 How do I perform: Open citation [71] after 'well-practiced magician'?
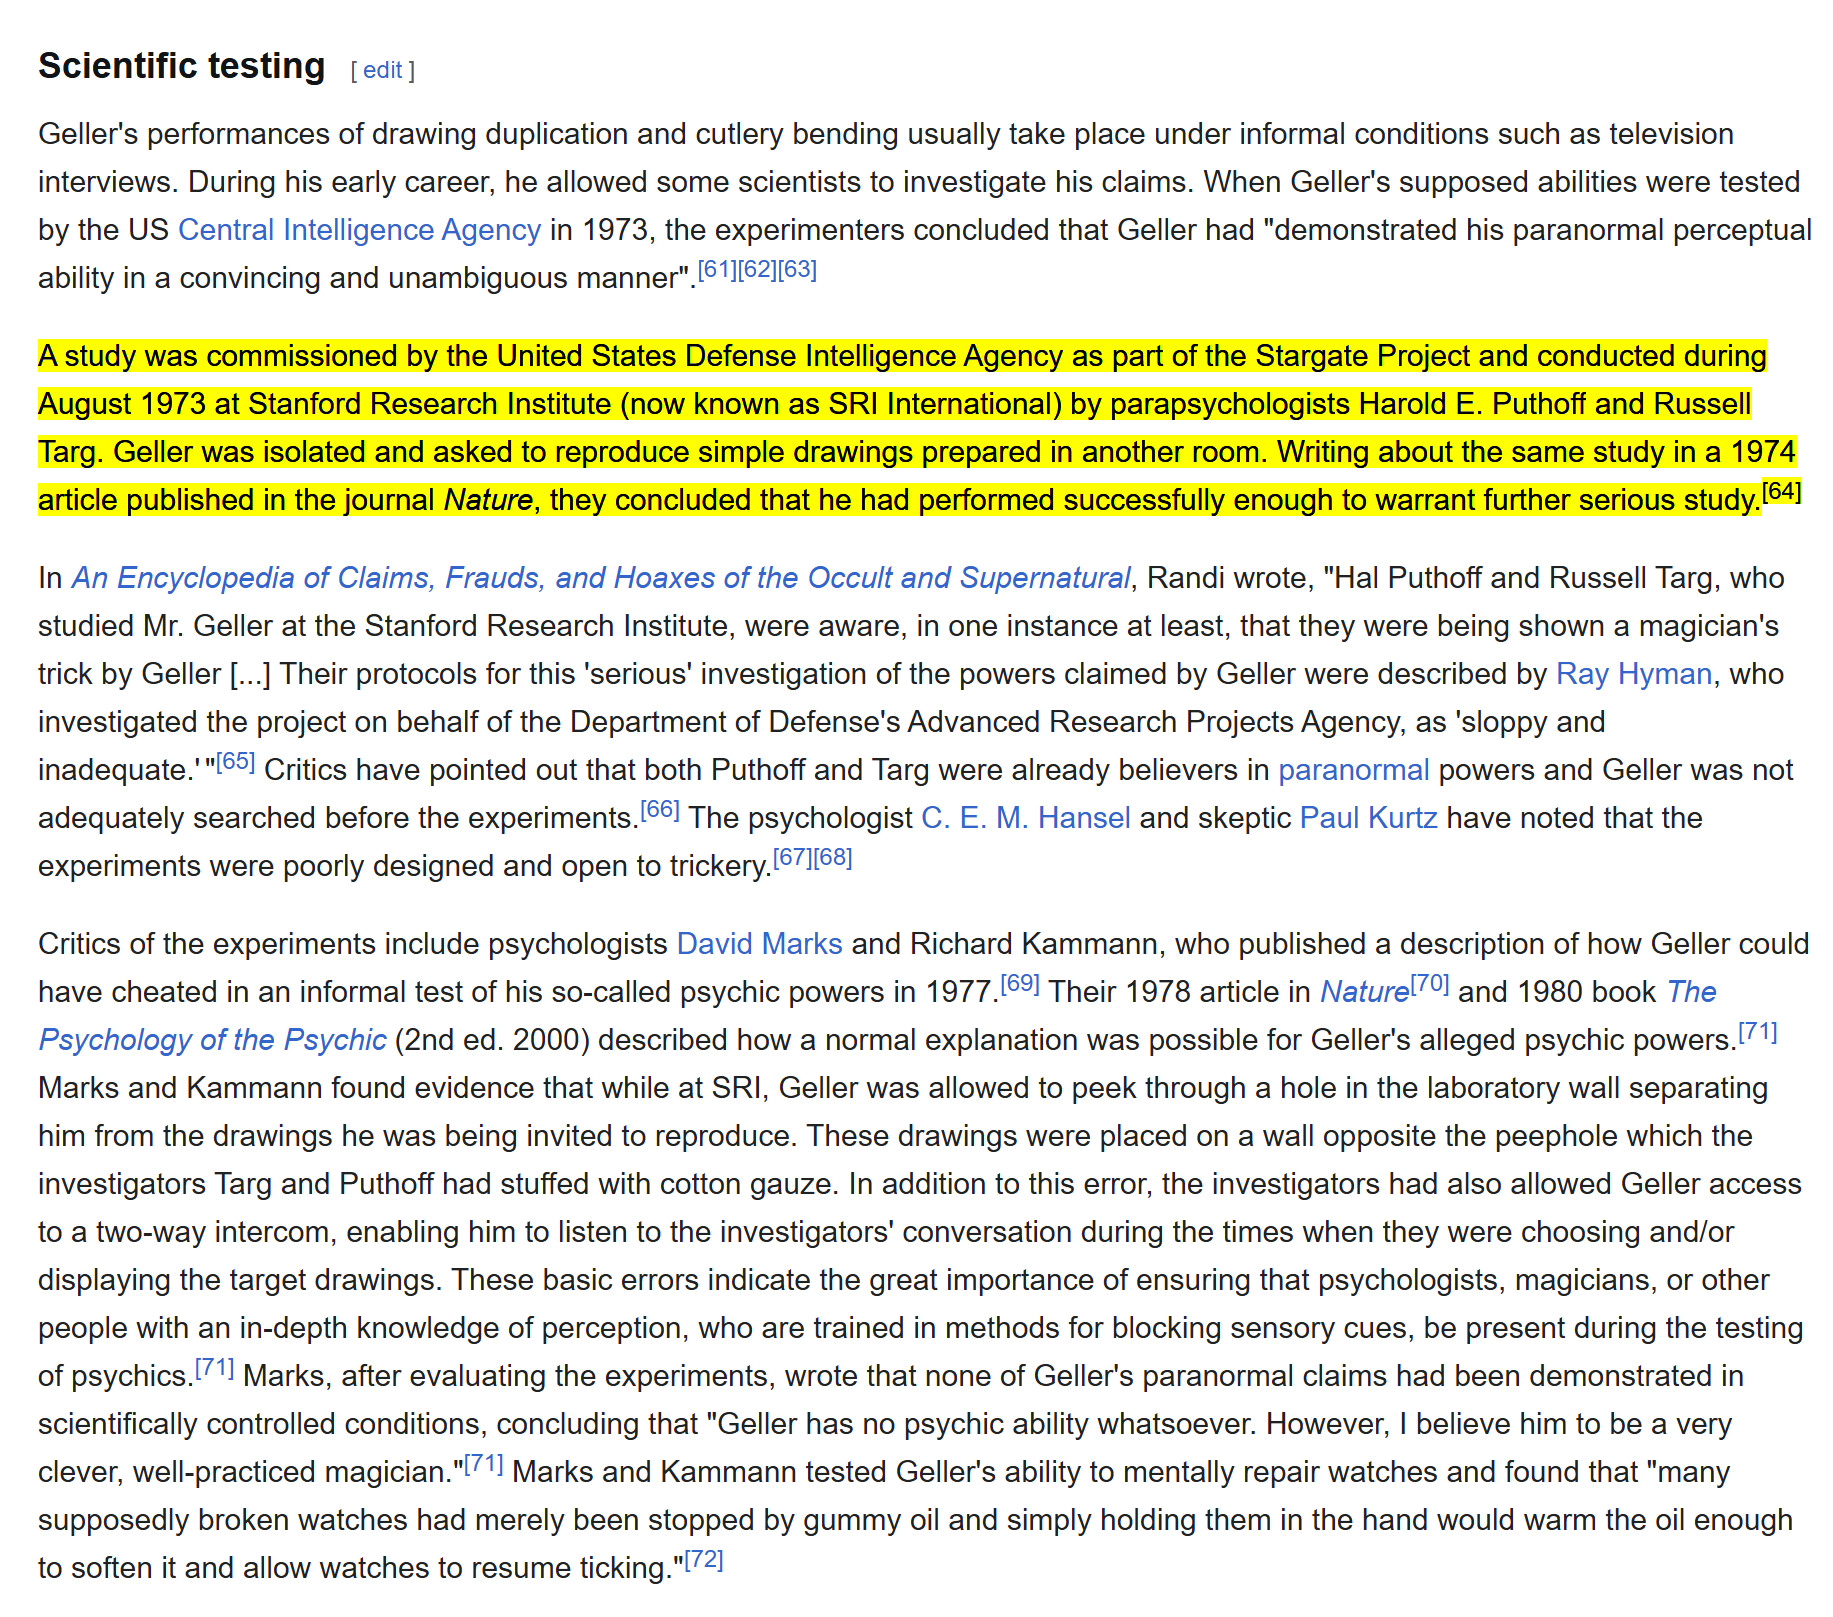coord(483,1463)
